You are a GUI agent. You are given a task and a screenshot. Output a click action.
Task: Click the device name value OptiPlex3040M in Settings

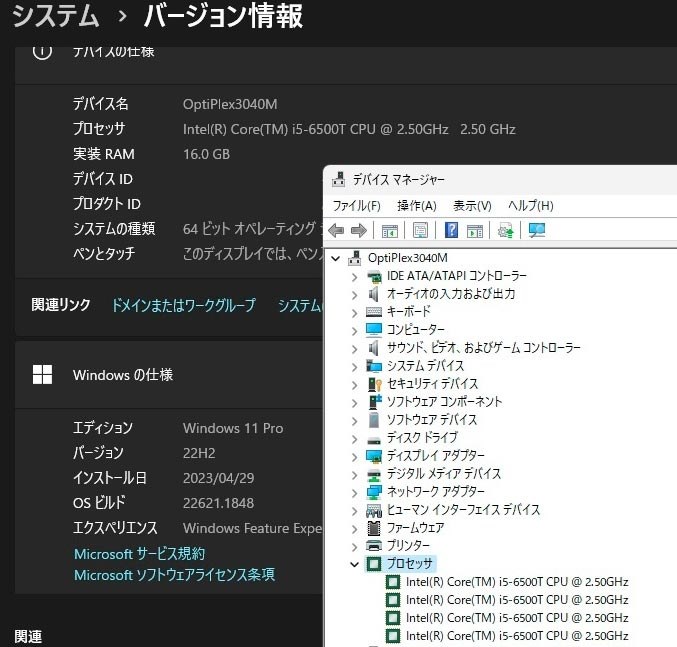click(x=230, y=104)
